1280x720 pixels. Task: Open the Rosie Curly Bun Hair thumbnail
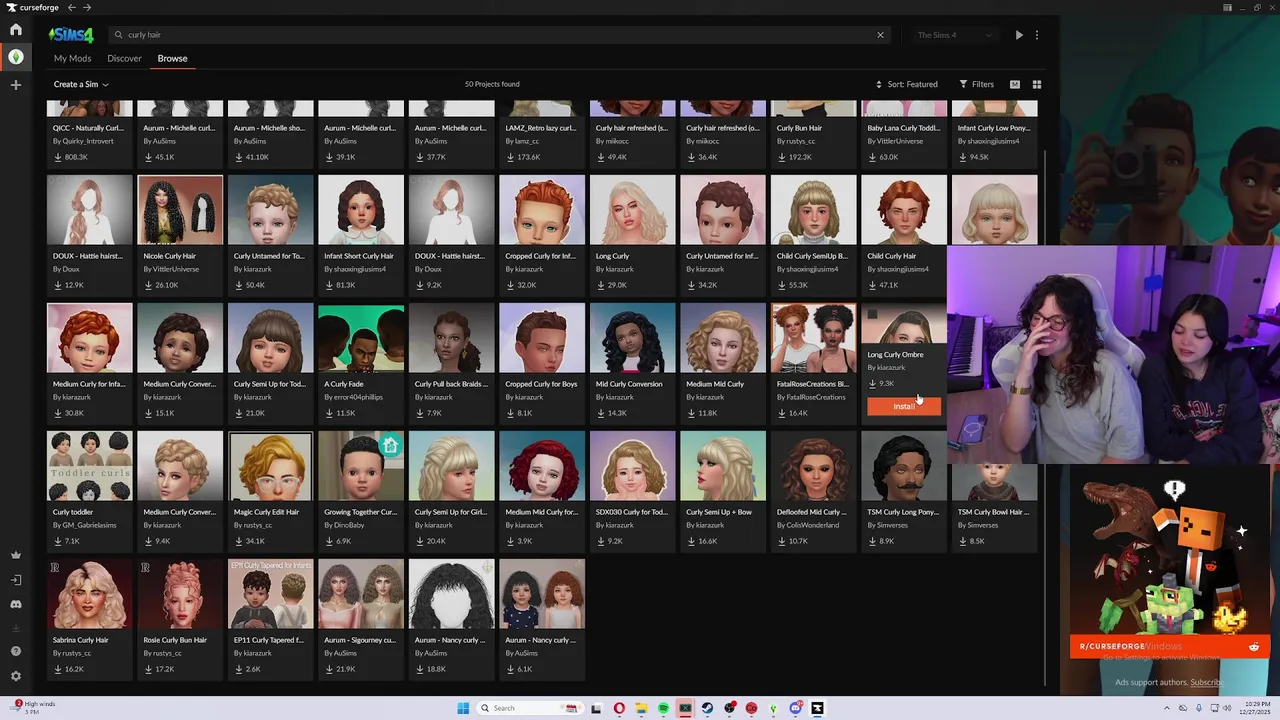180,593
